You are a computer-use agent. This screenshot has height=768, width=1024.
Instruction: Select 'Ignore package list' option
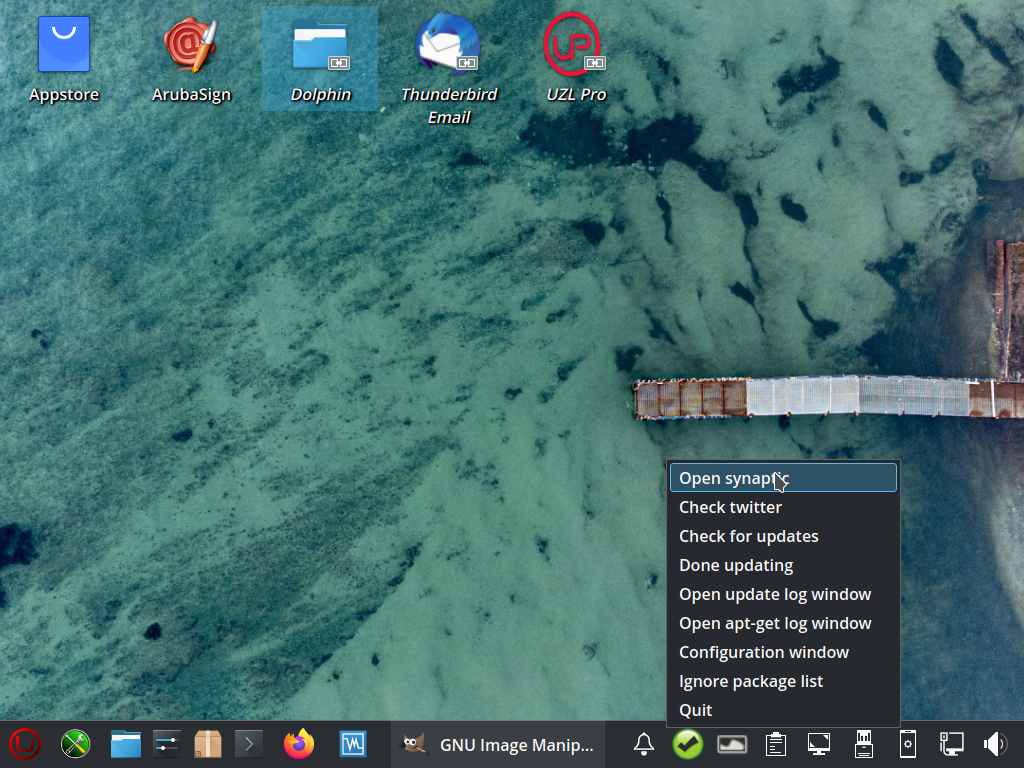tap(751, 681)
